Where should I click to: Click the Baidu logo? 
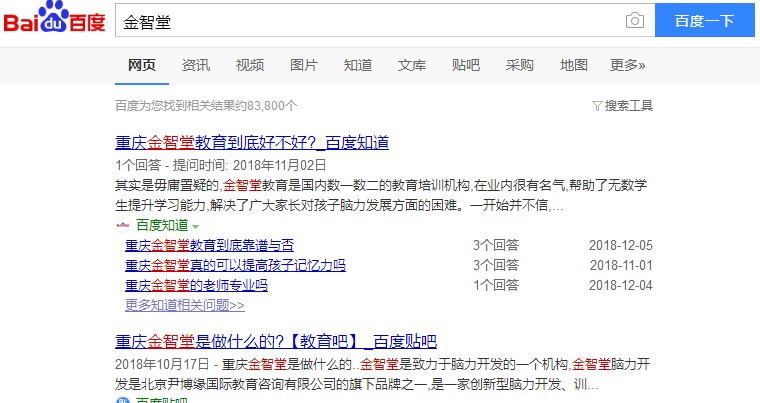[54, 21]
